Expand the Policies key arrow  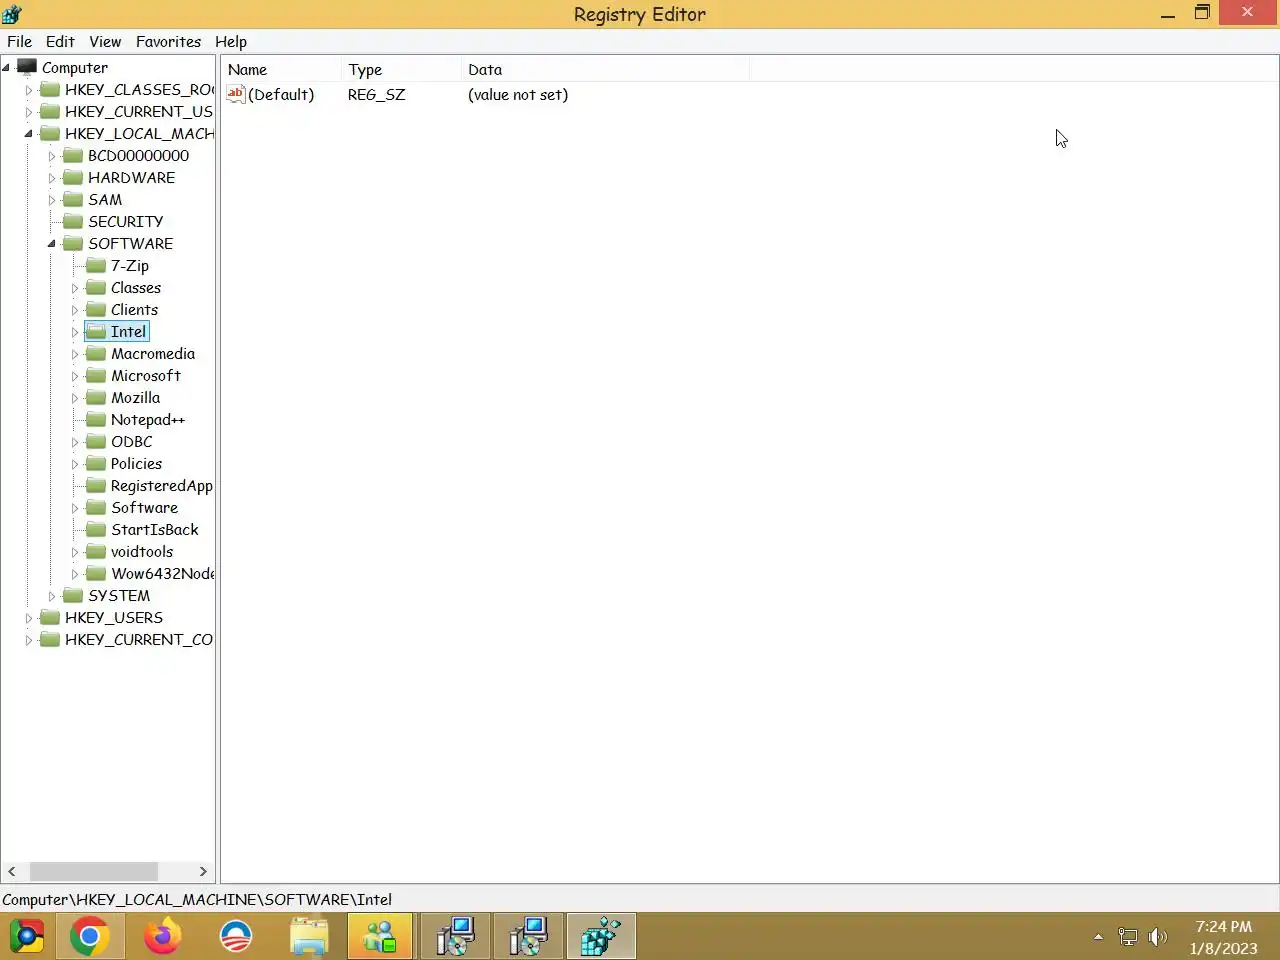click(75, 464)
